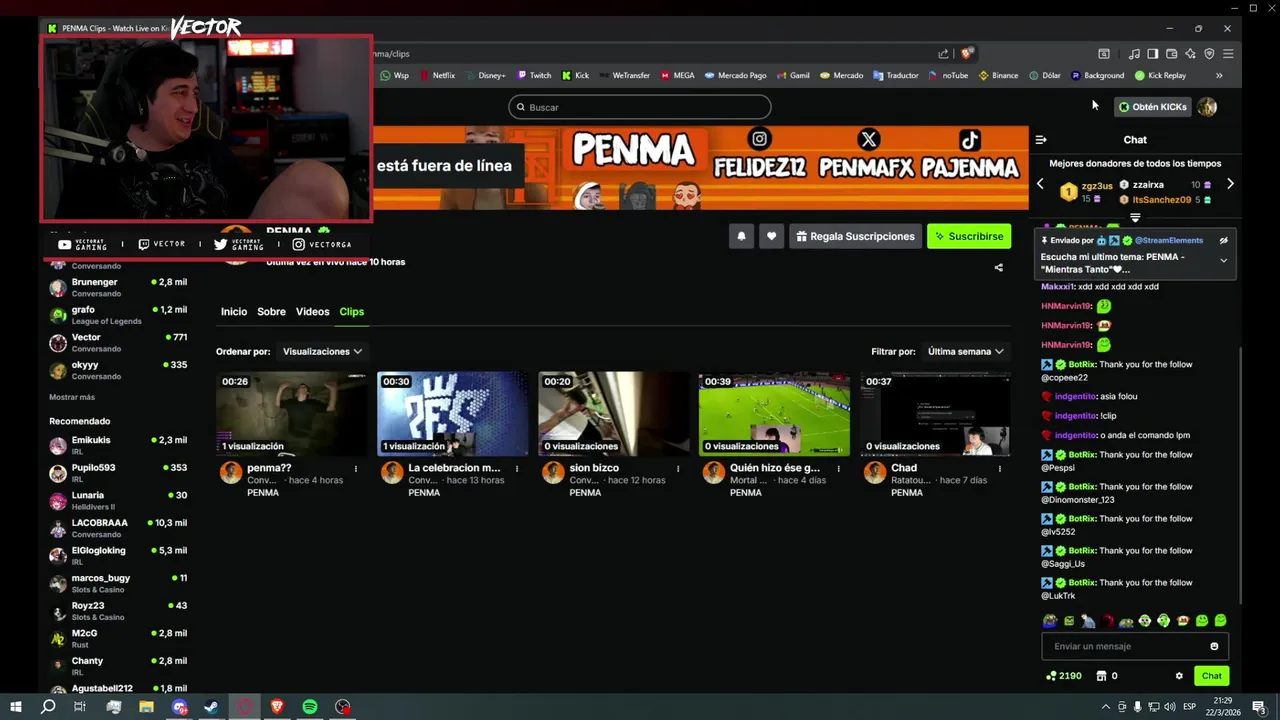Image resolution: width=1280 pixels, height=720 pixels.
Task: Open the emoji picker in message box
Action: (1214, 646)
